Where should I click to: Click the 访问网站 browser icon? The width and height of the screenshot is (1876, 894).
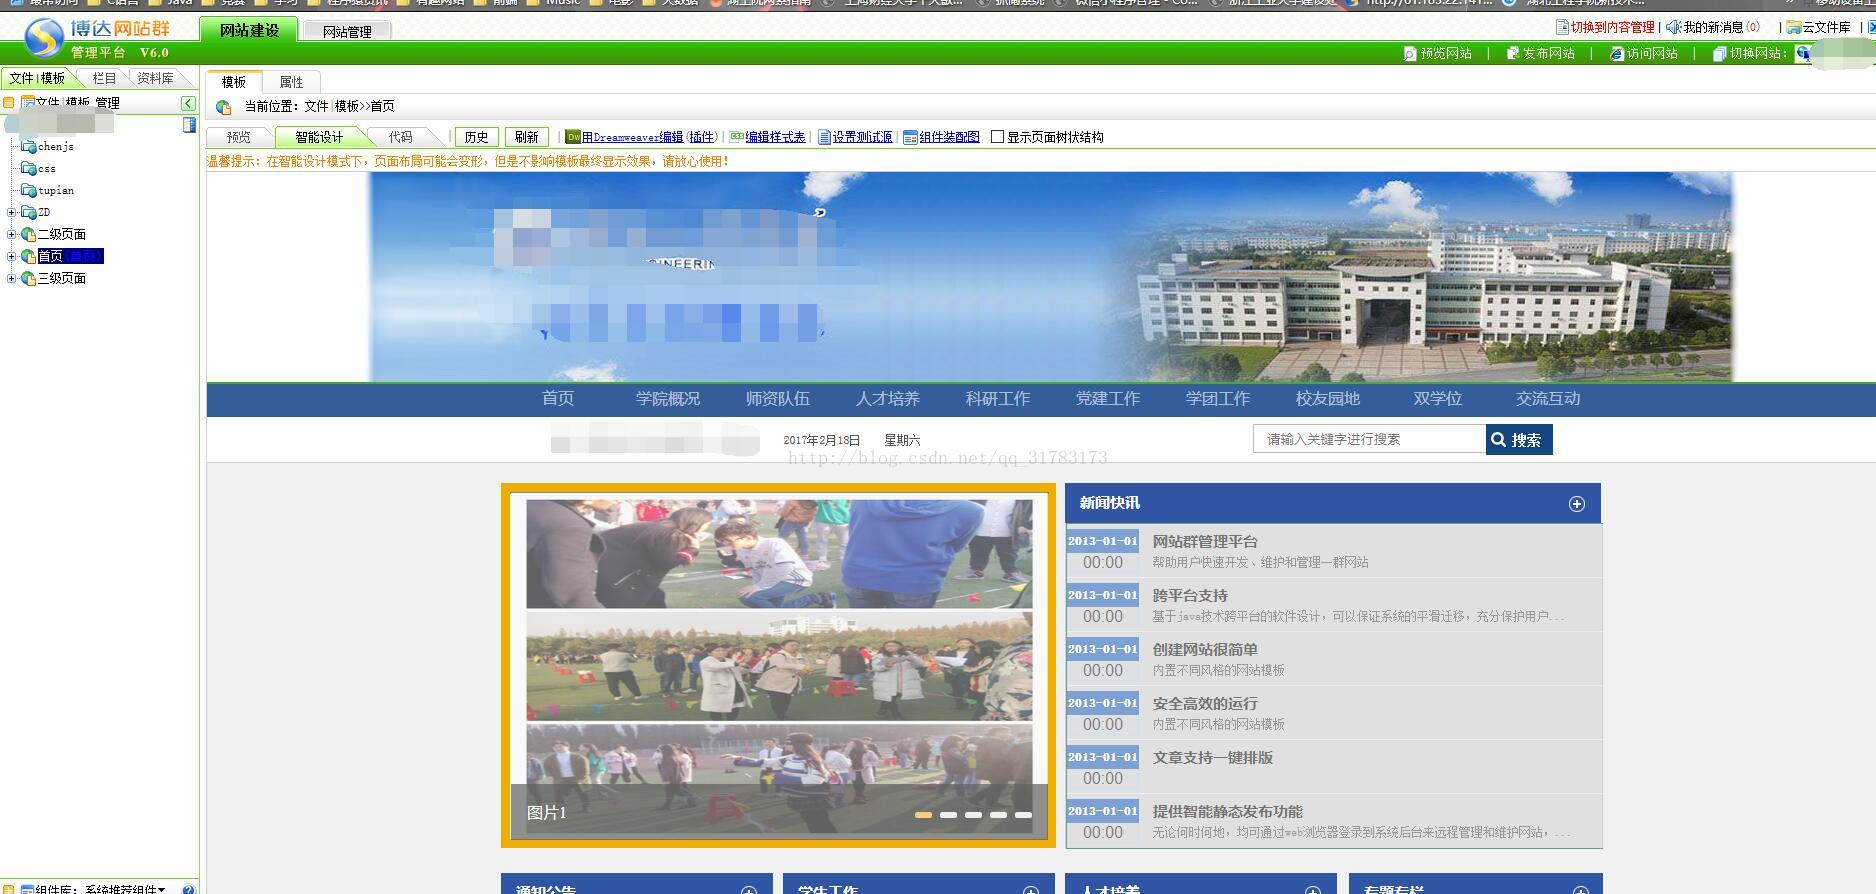(x=1616, y=54)
